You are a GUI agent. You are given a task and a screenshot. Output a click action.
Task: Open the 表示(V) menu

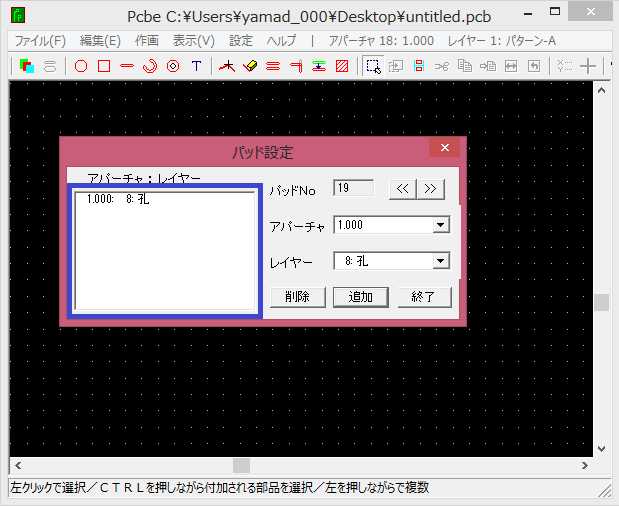click(x=194, y=41)
